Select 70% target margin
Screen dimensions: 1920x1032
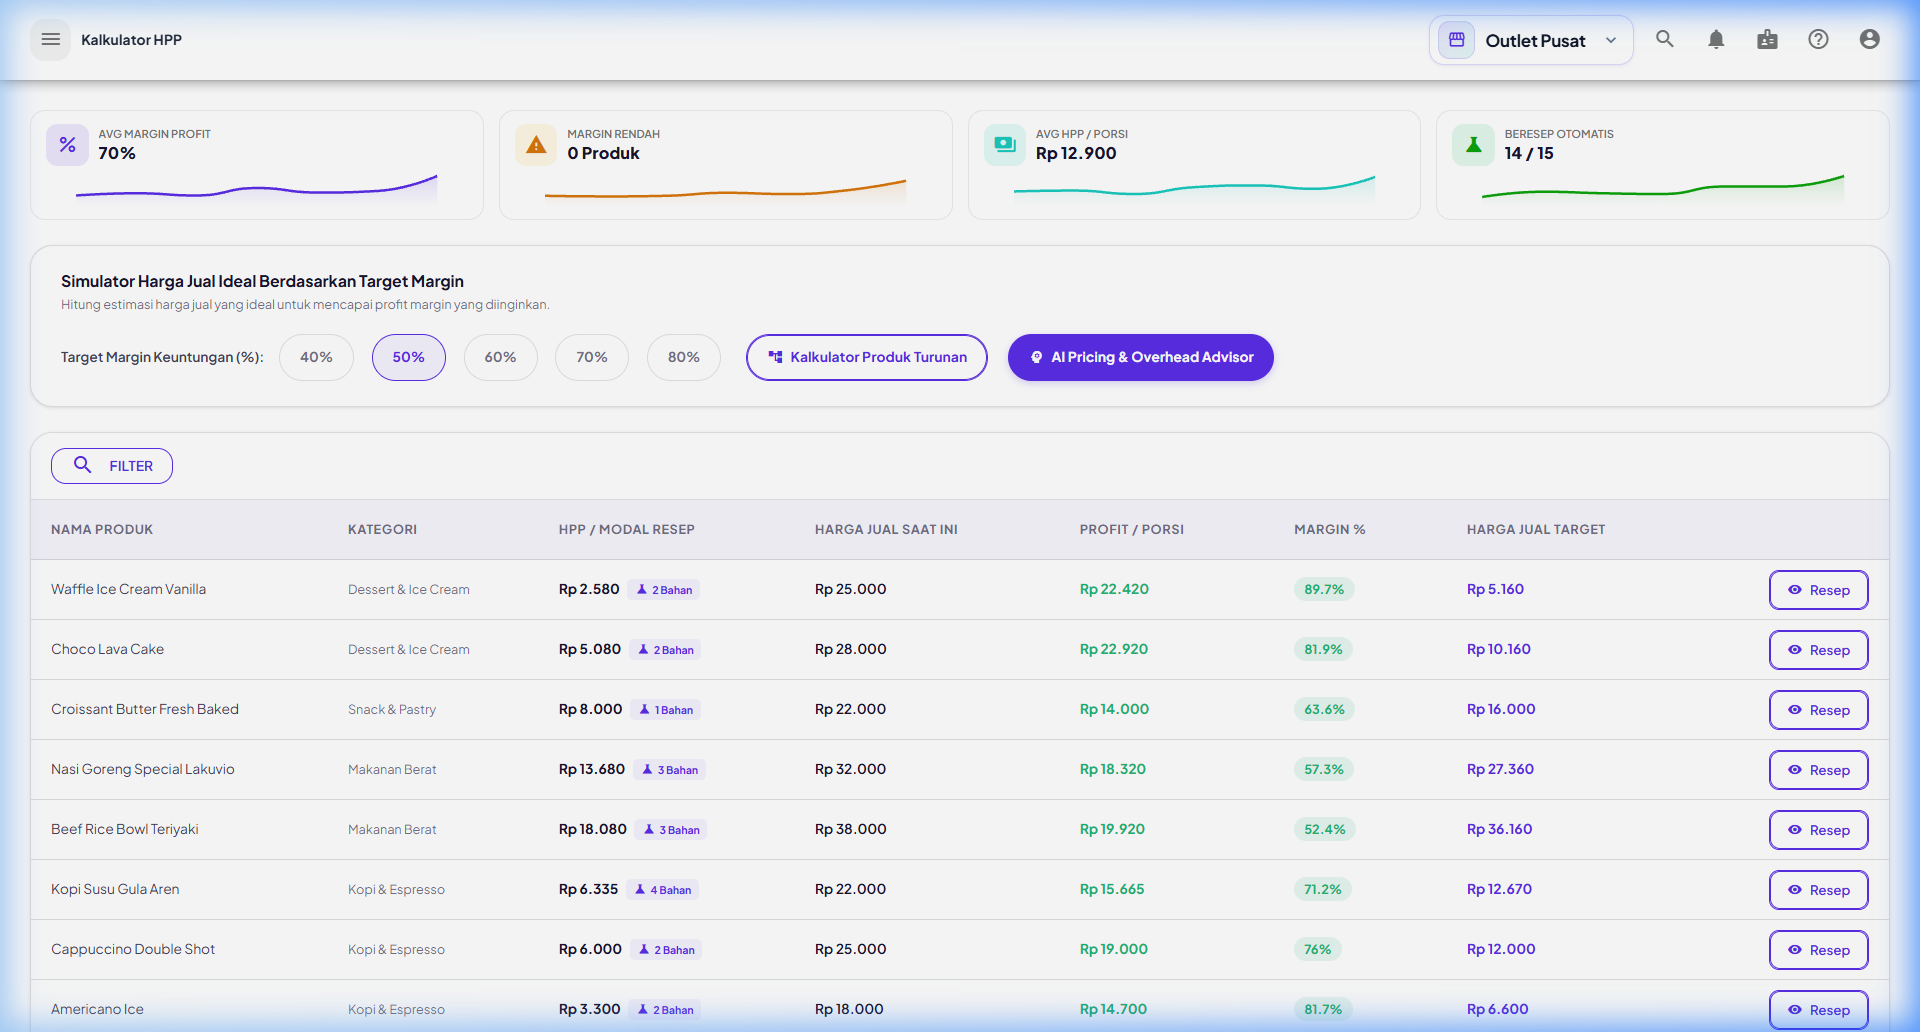coord(592,357)
